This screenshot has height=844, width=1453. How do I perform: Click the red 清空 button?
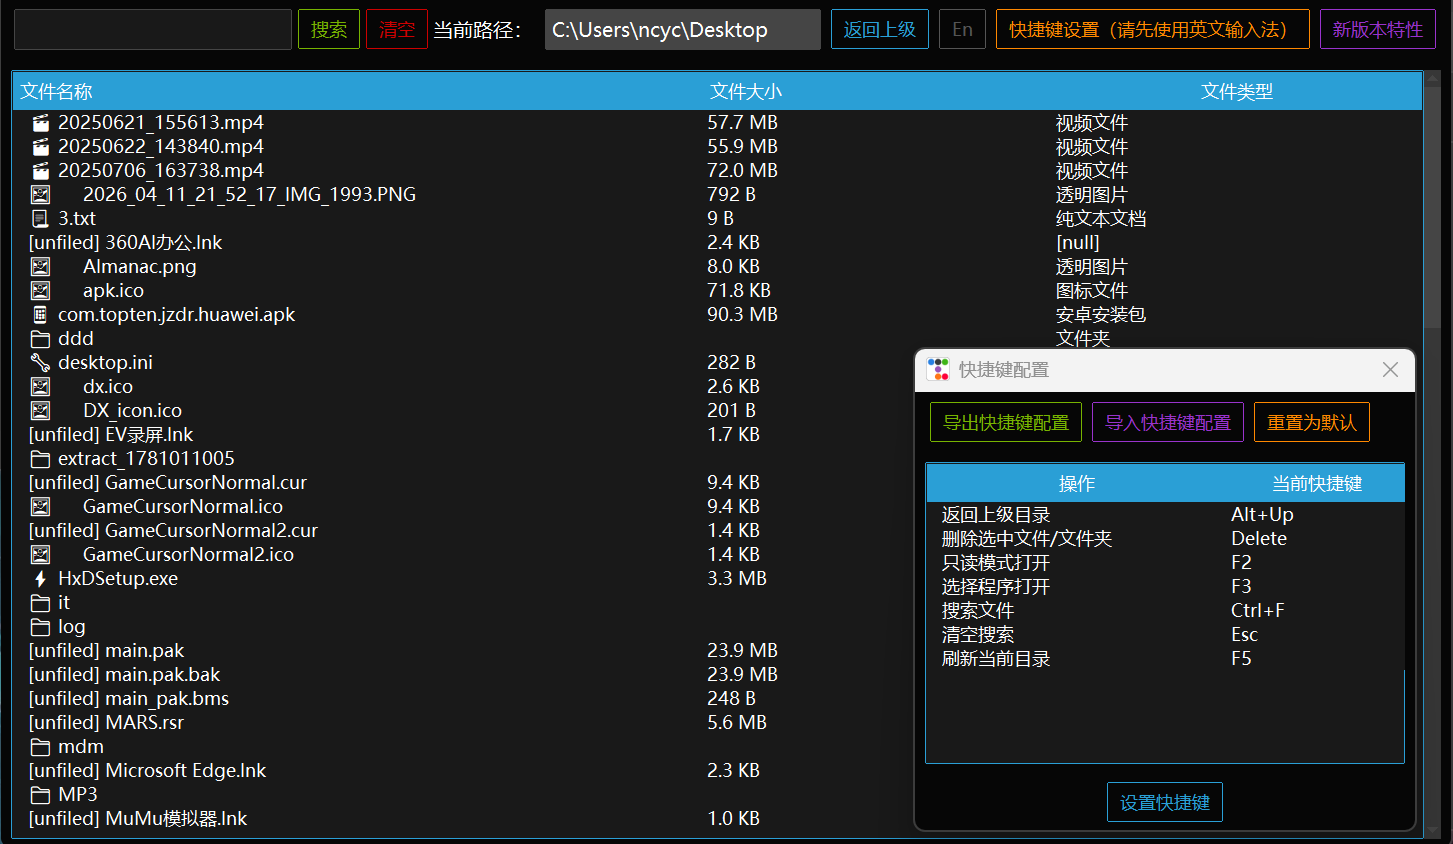tap(397, 29)
